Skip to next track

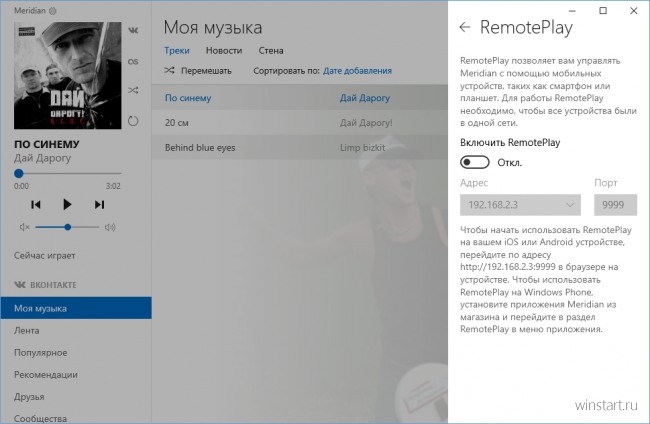coord(99,204)
